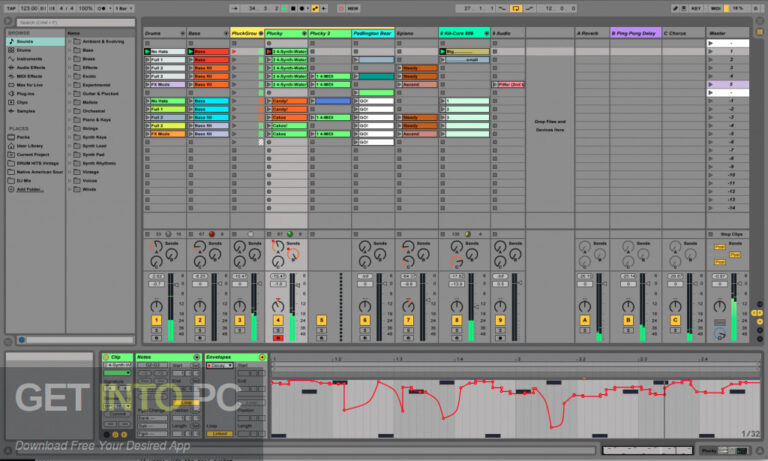Toggle track 1 activator button
Viewport: 768px width, 461px height.
tap(156, 320)
